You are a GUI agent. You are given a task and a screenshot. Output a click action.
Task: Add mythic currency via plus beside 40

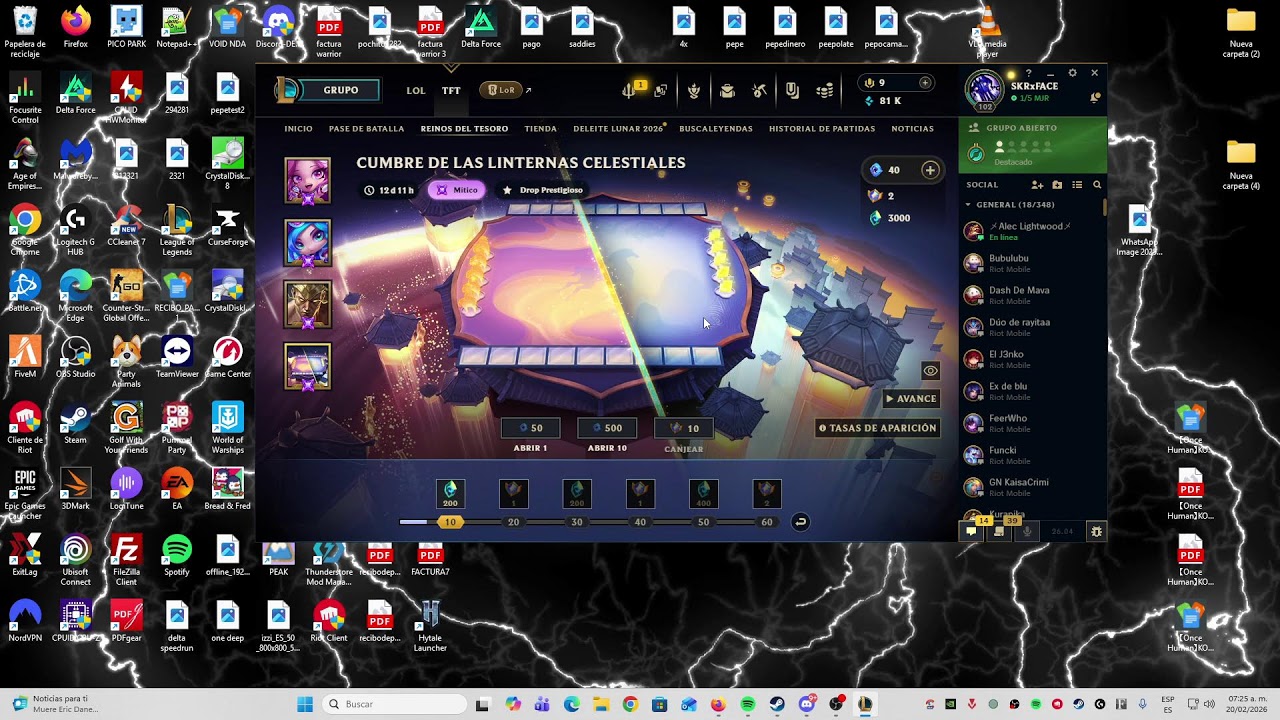coord(930,170)
